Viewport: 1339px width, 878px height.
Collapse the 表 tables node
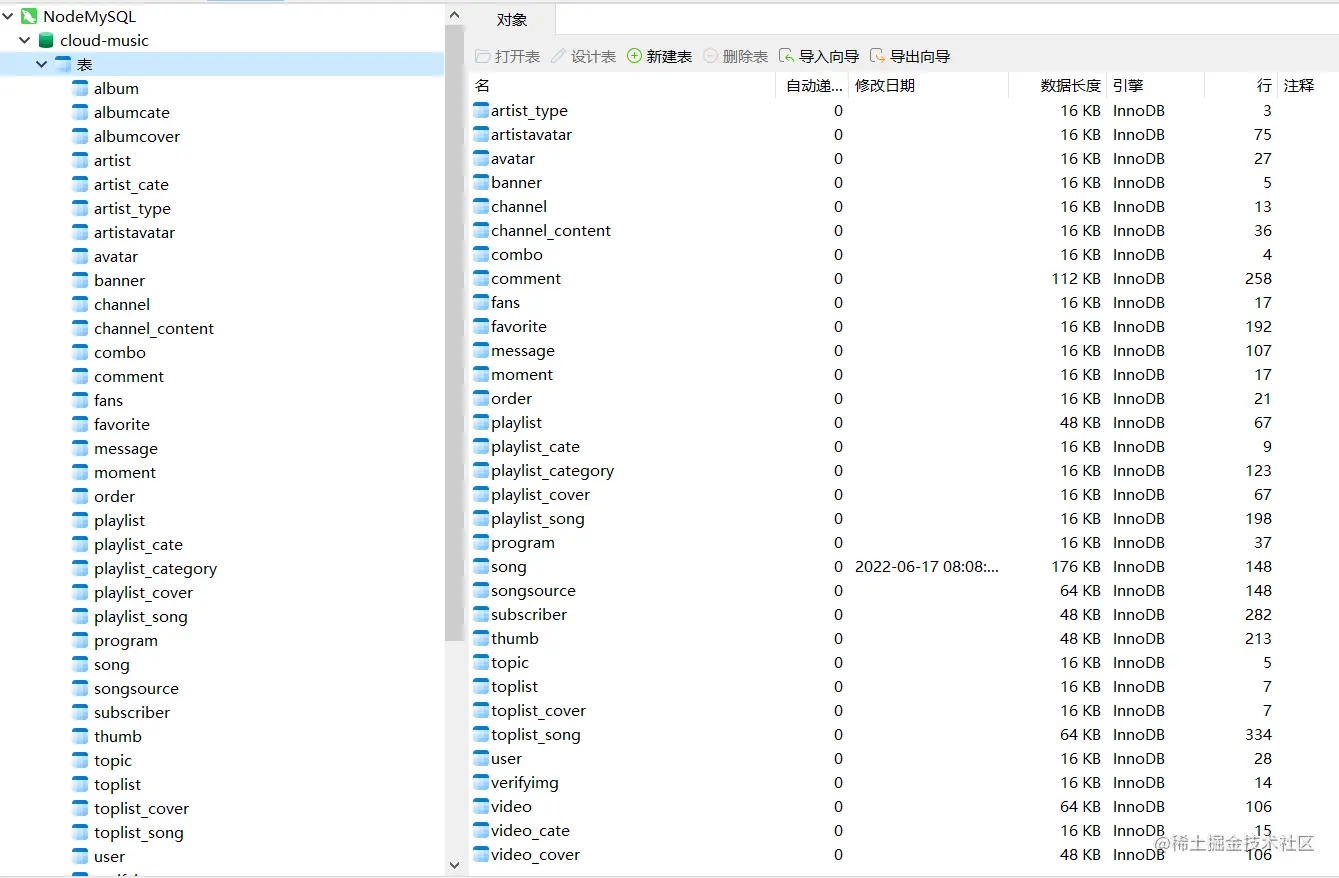[x=41, y=64]
